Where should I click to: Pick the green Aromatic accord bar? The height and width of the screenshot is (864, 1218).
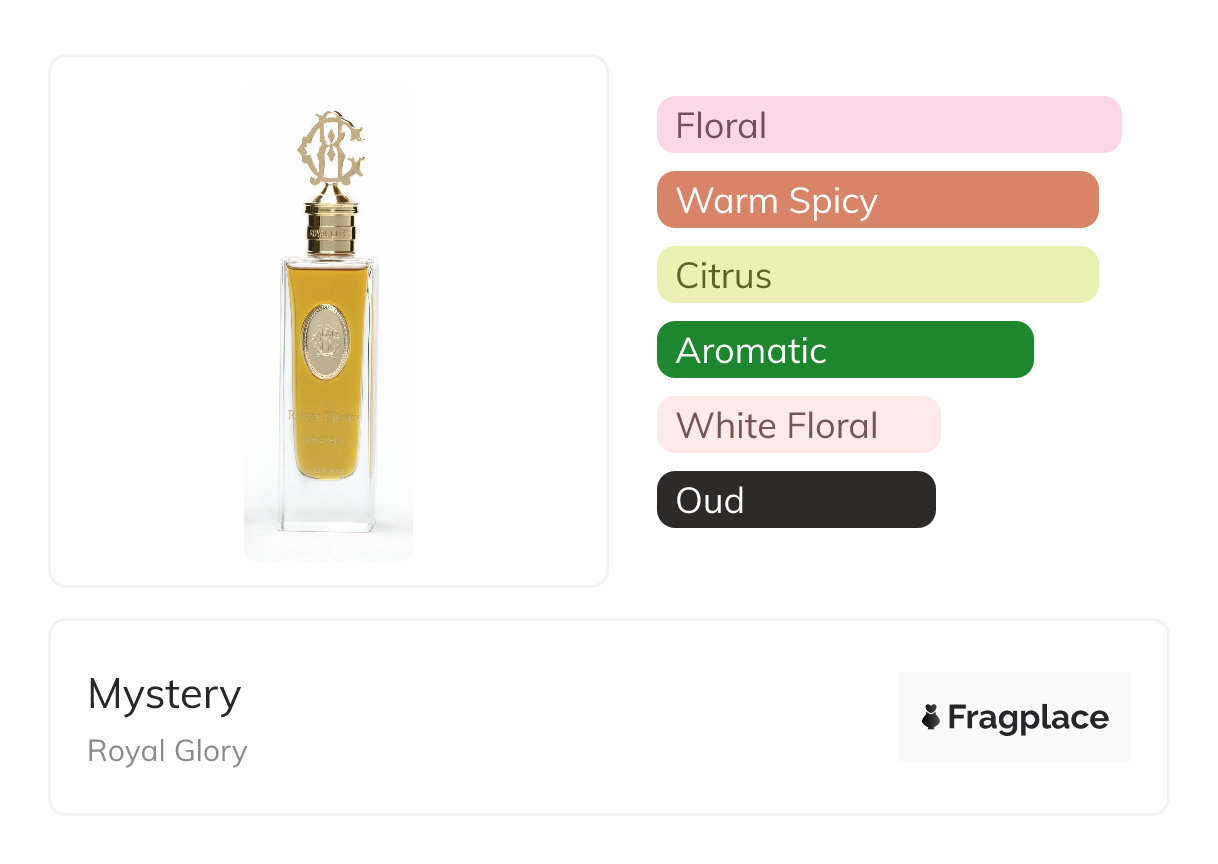844,350
